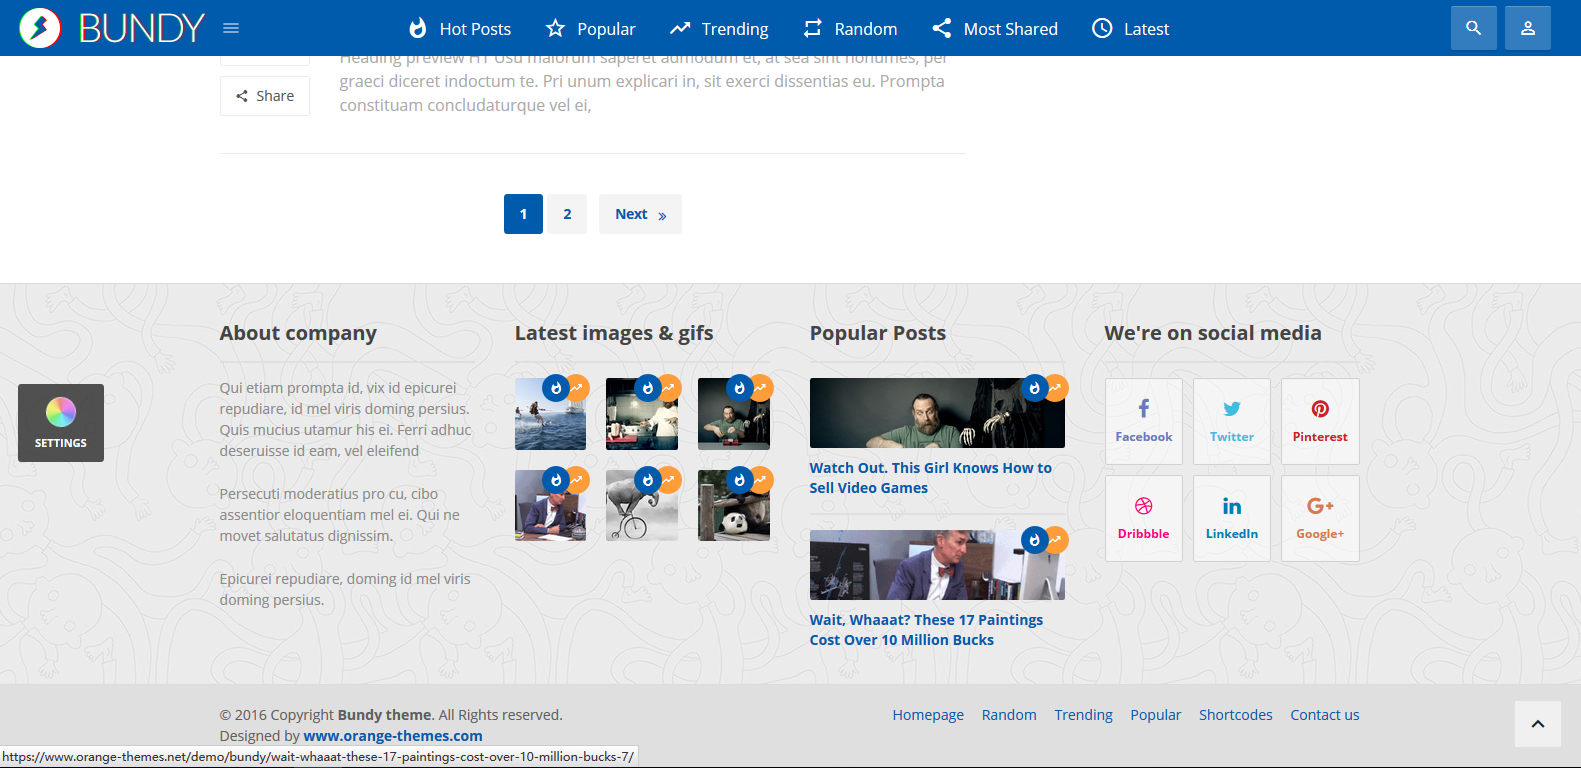Select Trending in top navigation

pyautogui.click(x=719, y=29)
